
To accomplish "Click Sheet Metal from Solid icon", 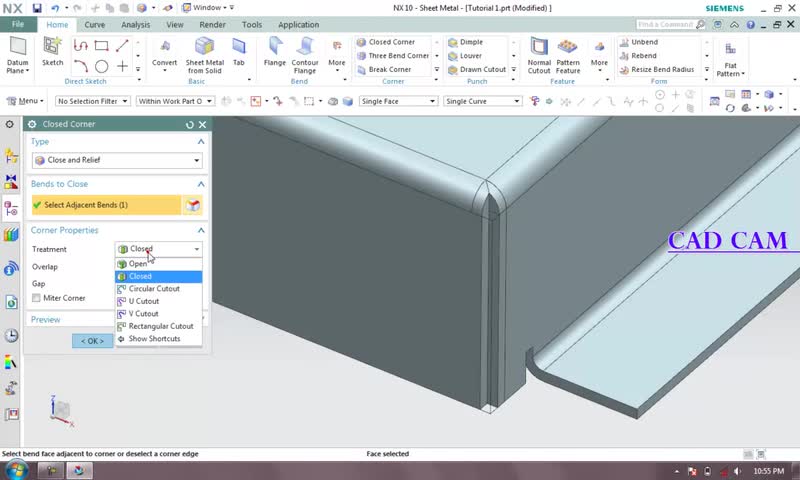I will 205,55.
